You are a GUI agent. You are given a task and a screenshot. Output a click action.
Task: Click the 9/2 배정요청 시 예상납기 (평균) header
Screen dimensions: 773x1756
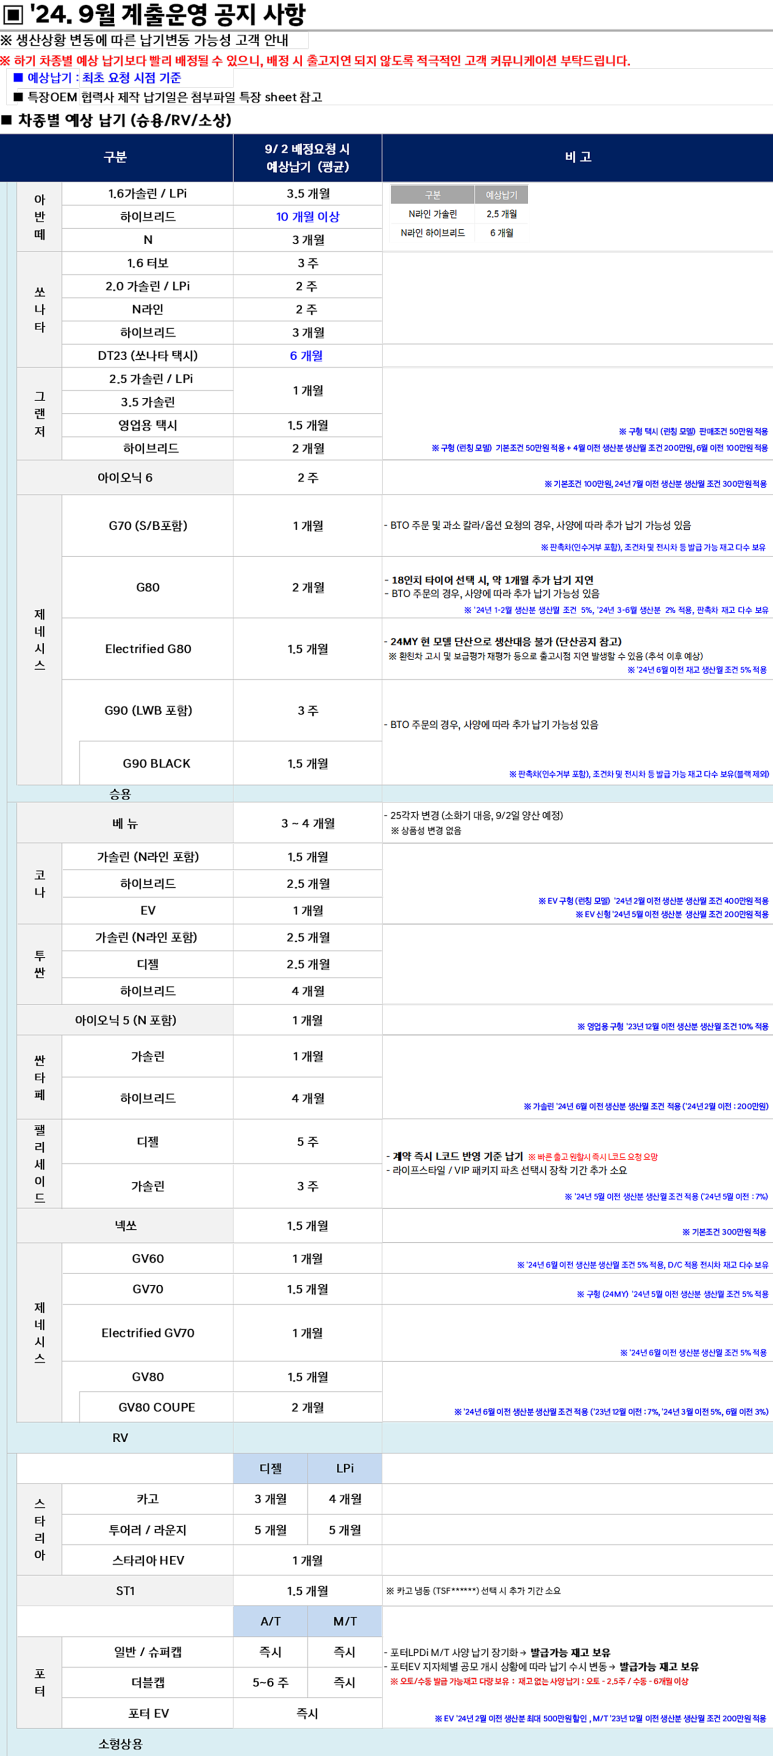pyautogui.click(x=308, y=158)
